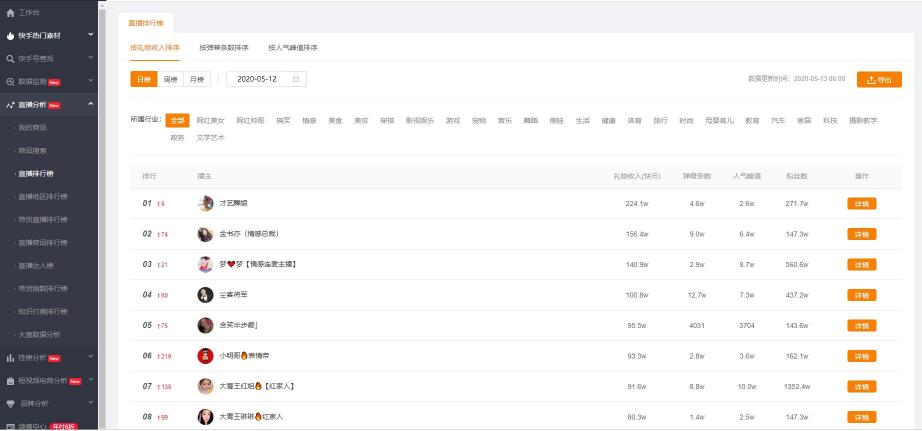Switch to the 按弹幕条数排序 tab

pyautogui.click(x=224, y=48)
